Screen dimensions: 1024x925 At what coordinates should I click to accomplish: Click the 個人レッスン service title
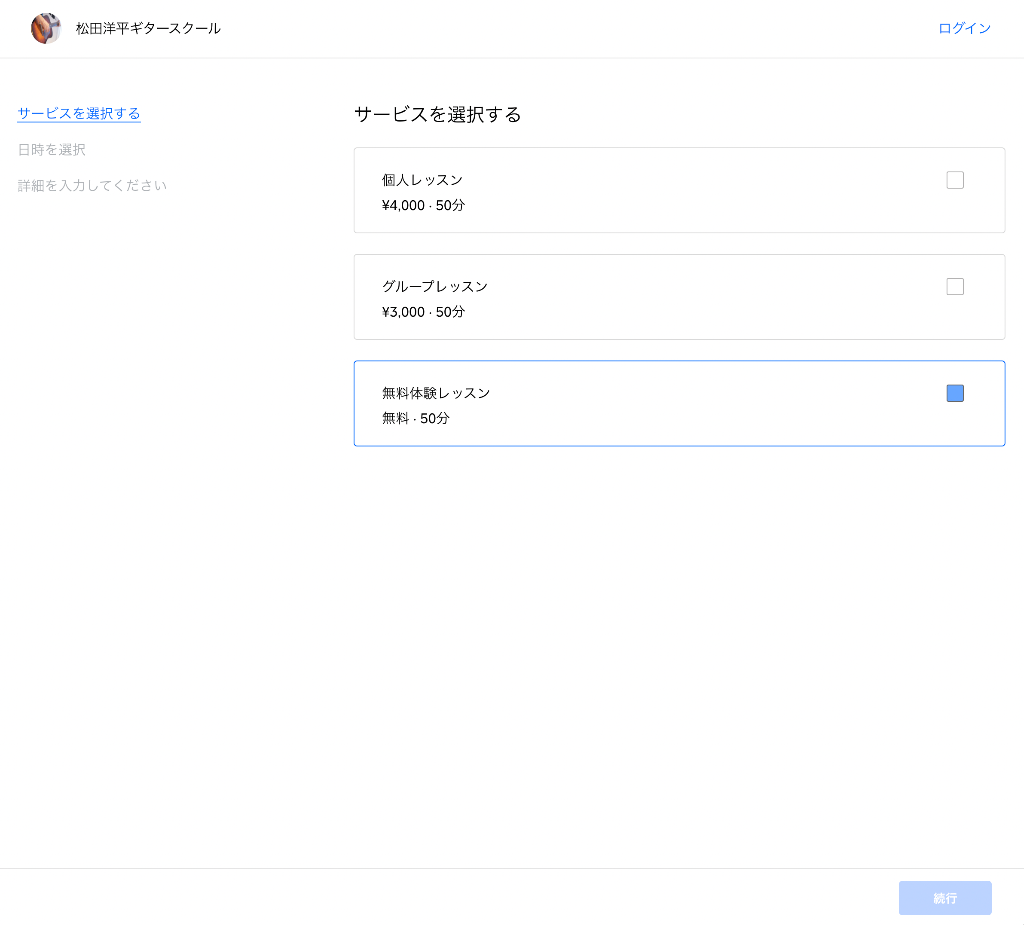[422, 180]
